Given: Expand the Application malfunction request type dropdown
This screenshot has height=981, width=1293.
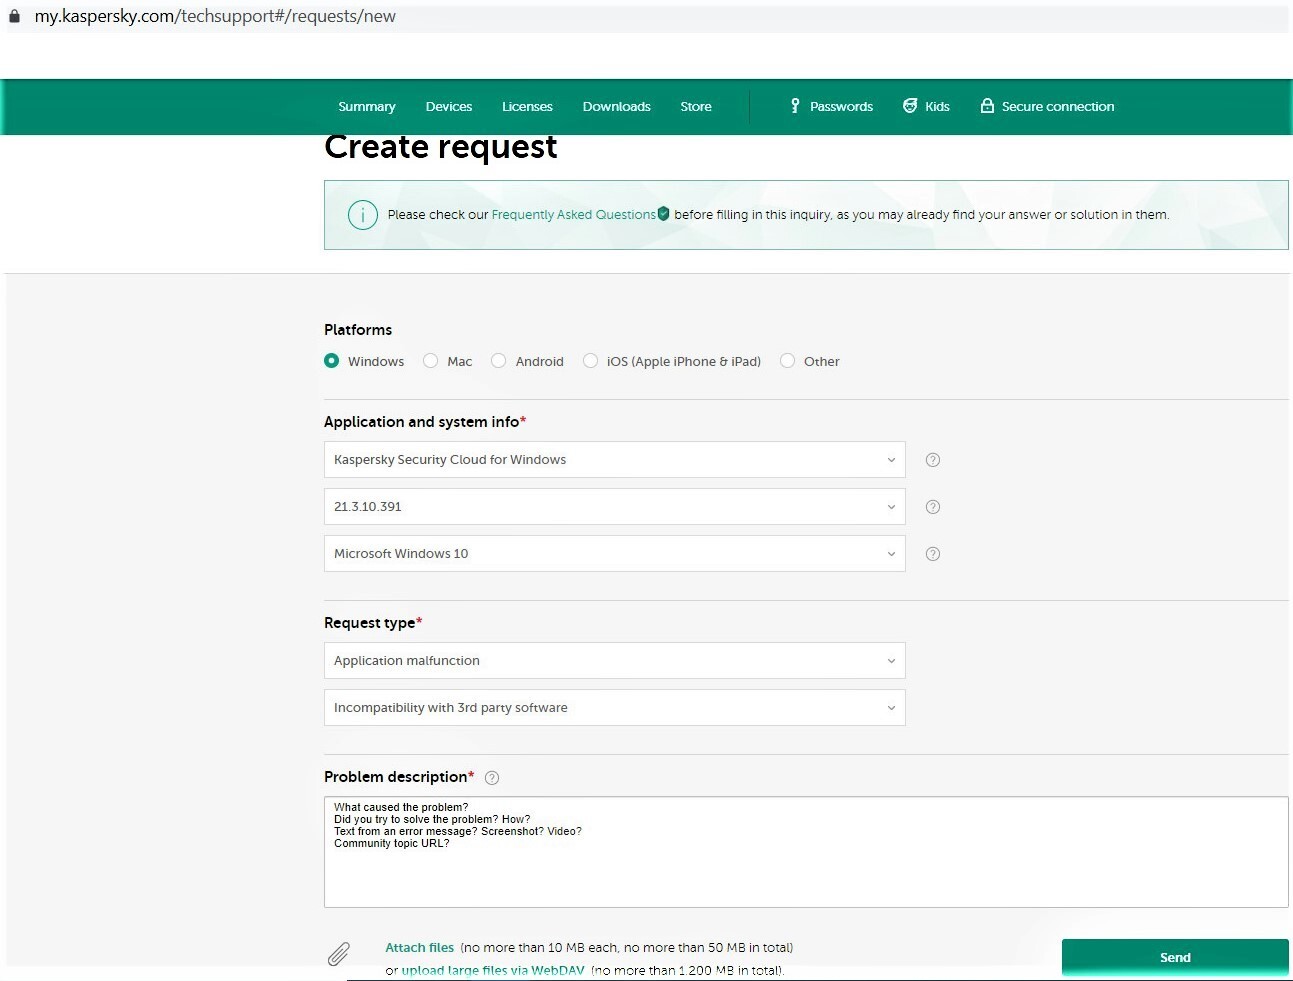Looking at the screenshot, I should click(x=614, y=661).
